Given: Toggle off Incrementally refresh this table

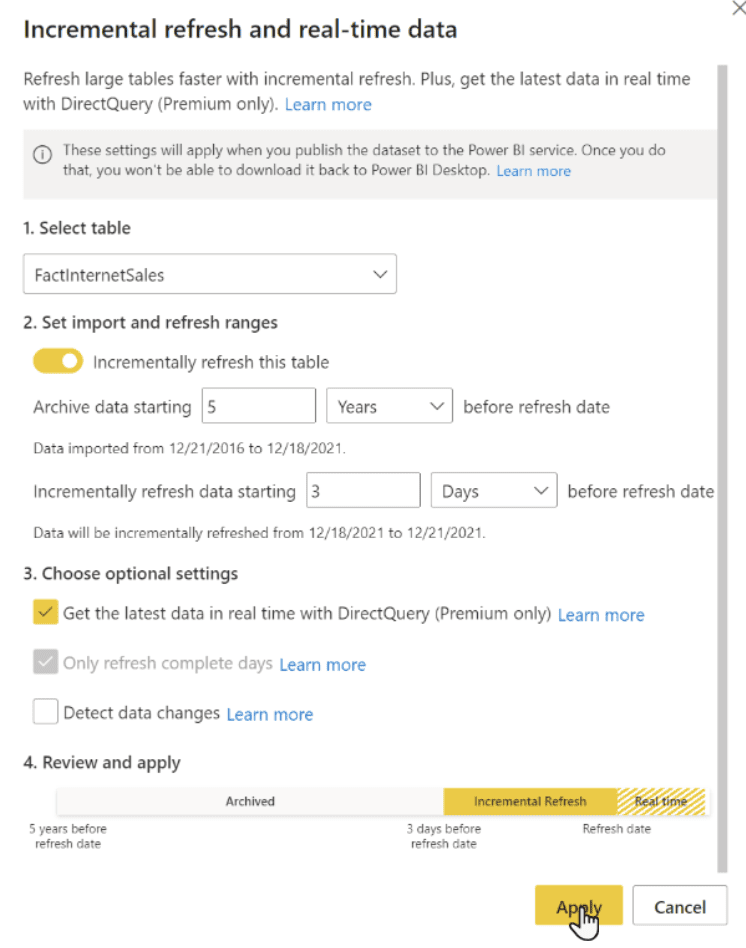Looking at the screenshot, I should tap(58, 362).
